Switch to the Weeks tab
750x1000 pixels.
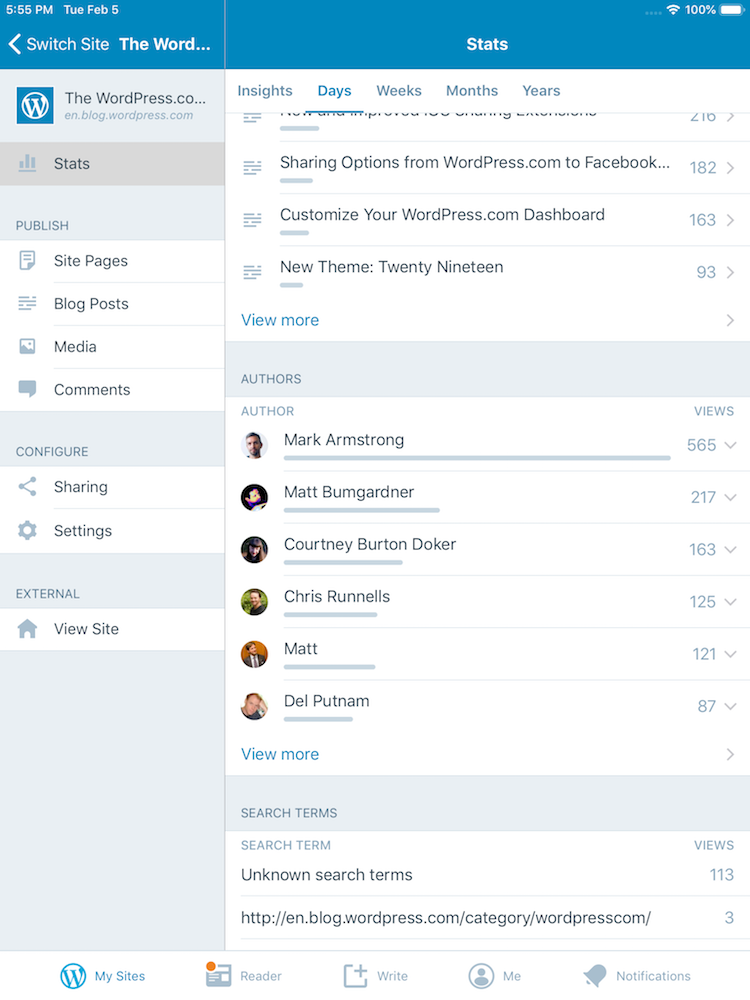pyautogui.click(x=399, y=91)
